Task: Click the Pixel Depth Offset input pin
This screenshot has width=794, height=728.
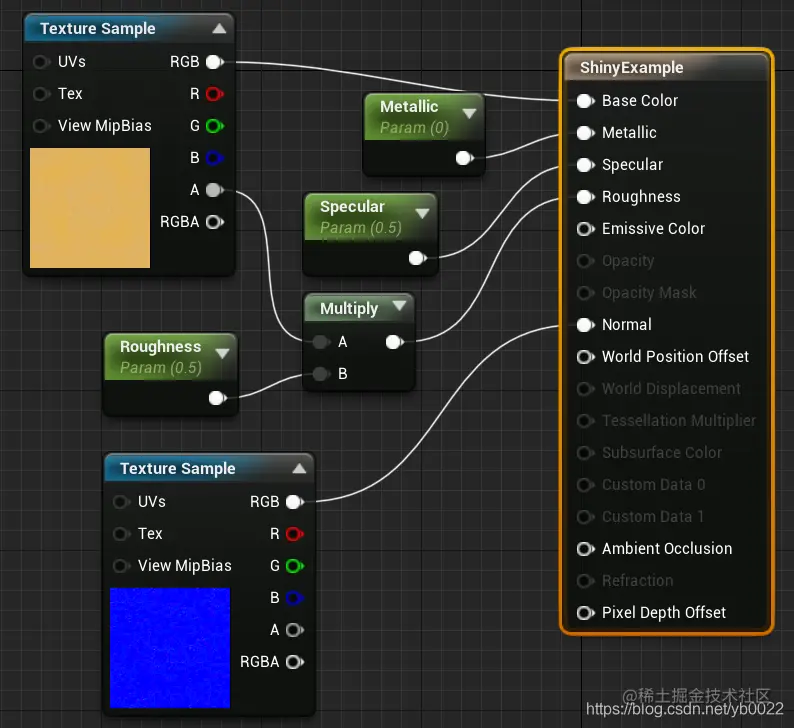Action: (586, 613)
